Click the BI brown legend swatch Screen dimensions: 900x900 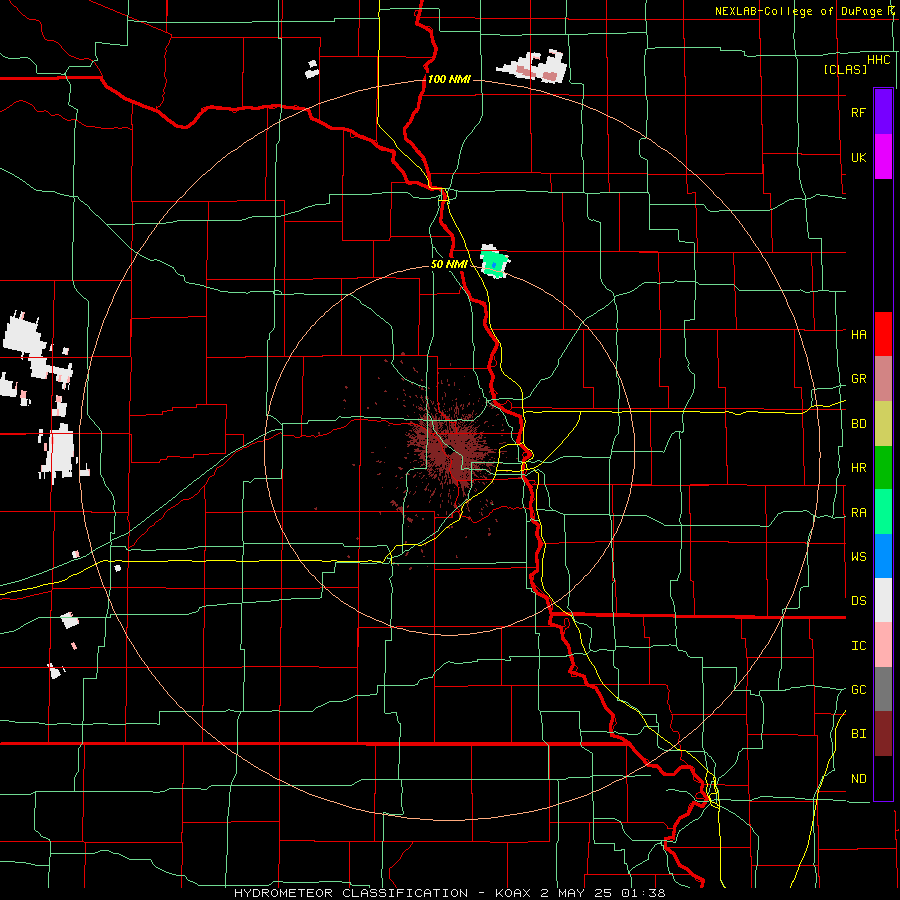tap(883, 734)
